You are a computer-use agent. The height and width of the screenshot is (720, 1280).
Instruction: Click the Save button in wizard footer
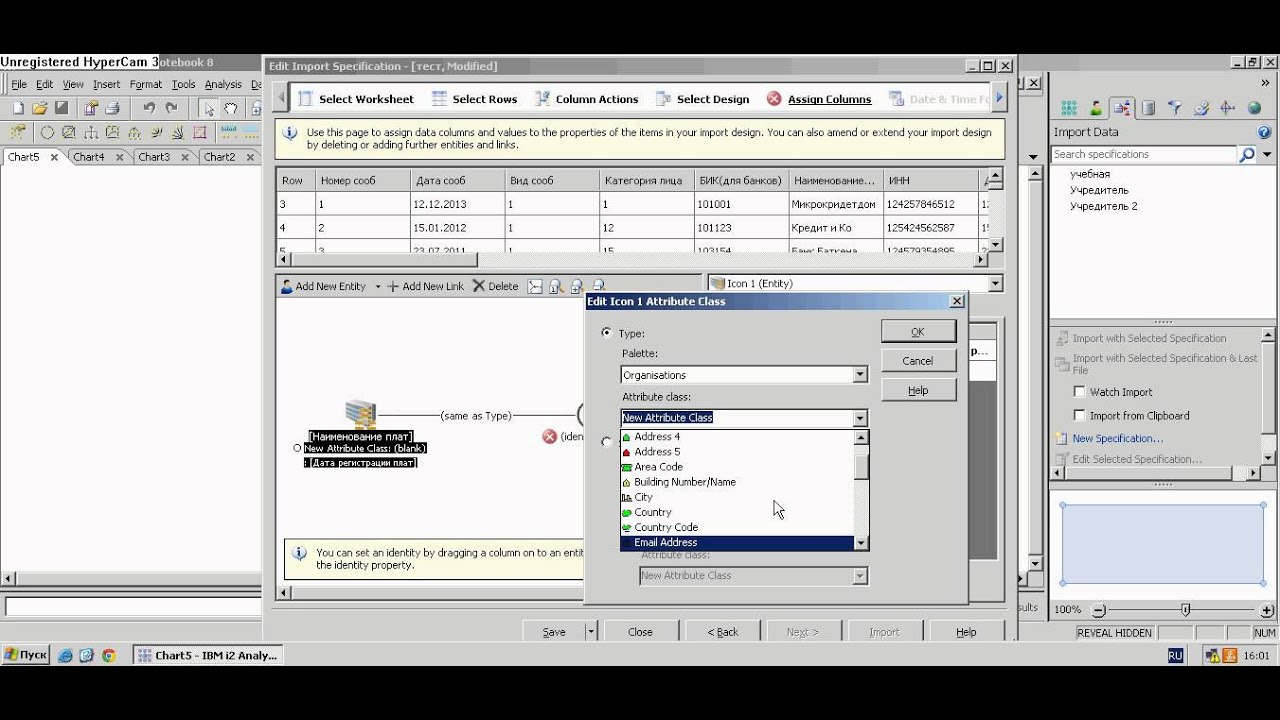tap(554, 632)
